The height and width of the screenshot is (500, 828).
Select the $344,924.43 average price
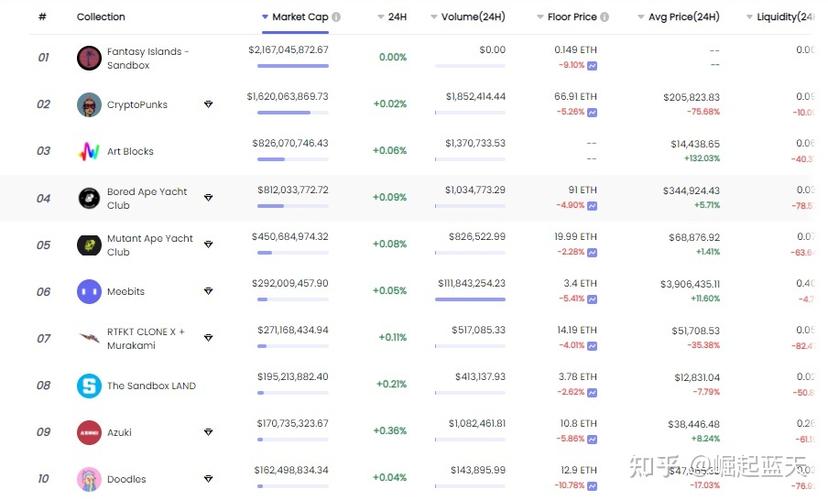click(x=691, y=191)
